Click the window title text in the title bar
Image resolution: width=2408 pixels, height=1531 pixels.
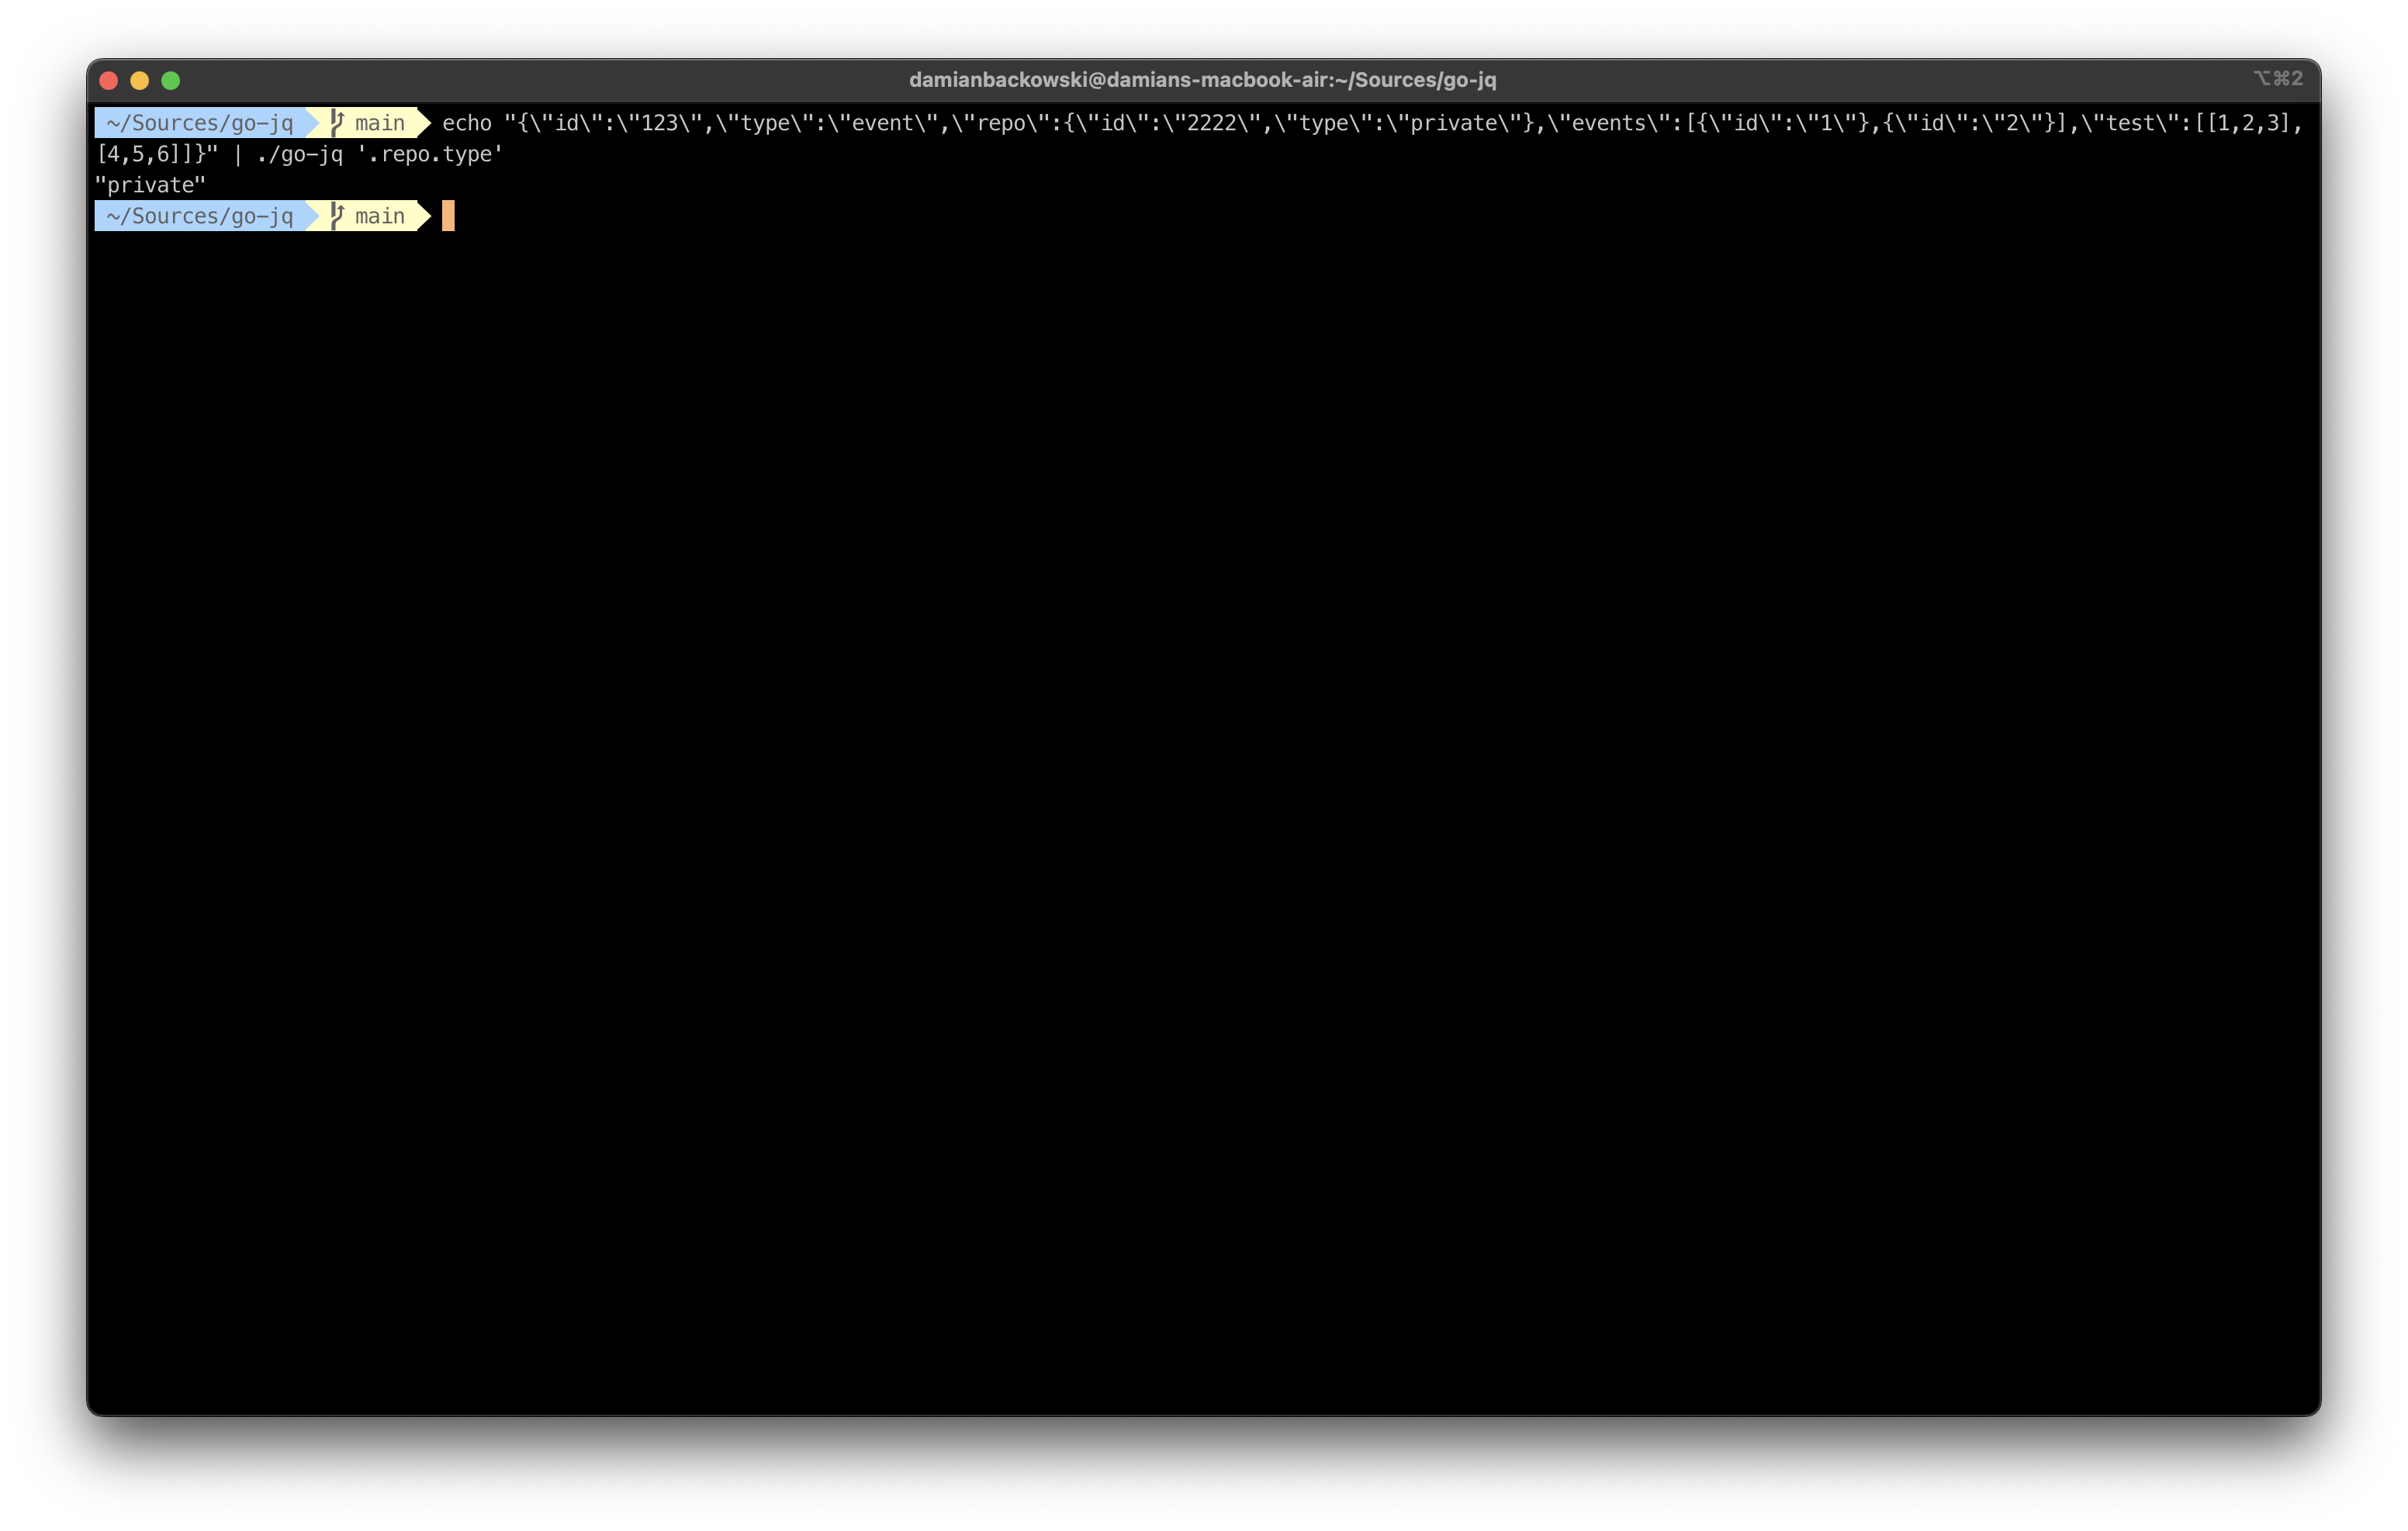pyautogui.click(x=1202, y=80)
